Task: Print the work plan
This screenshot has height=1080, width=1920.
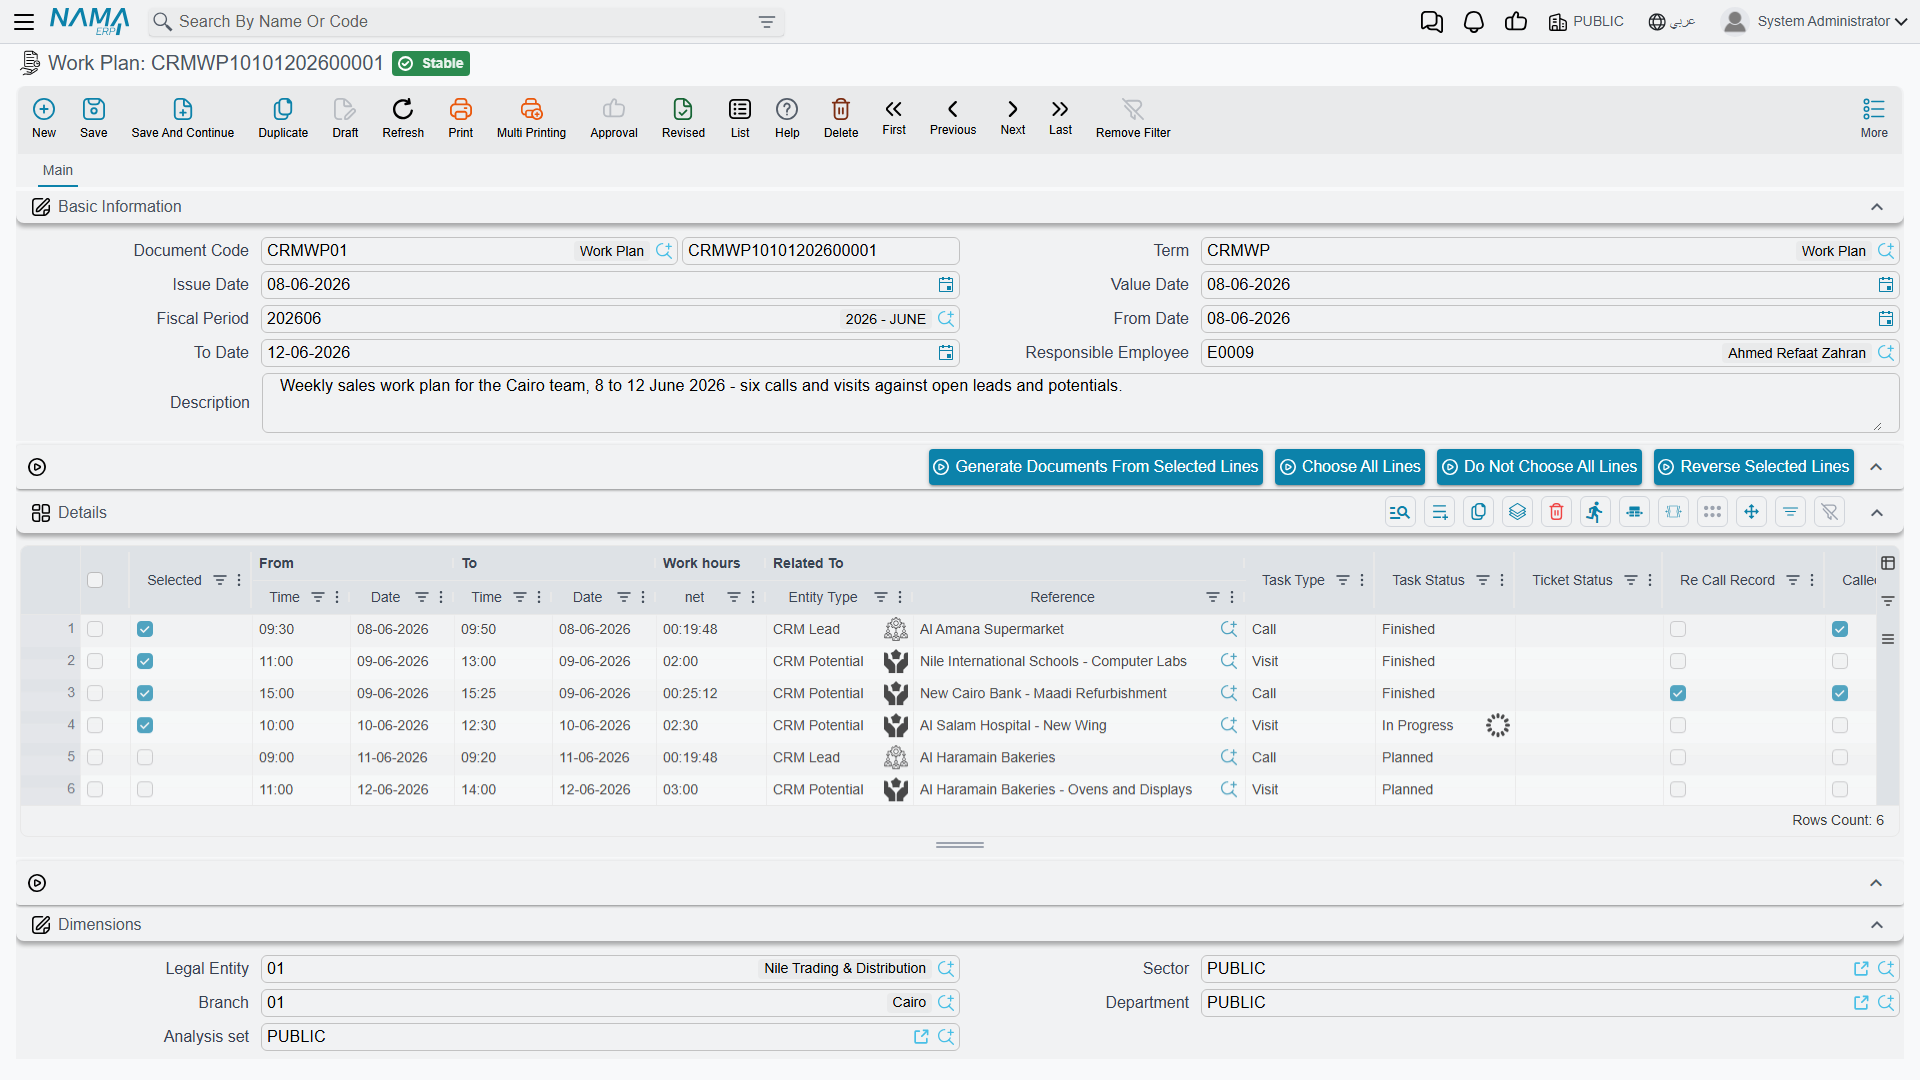Action: coord(461,118)
